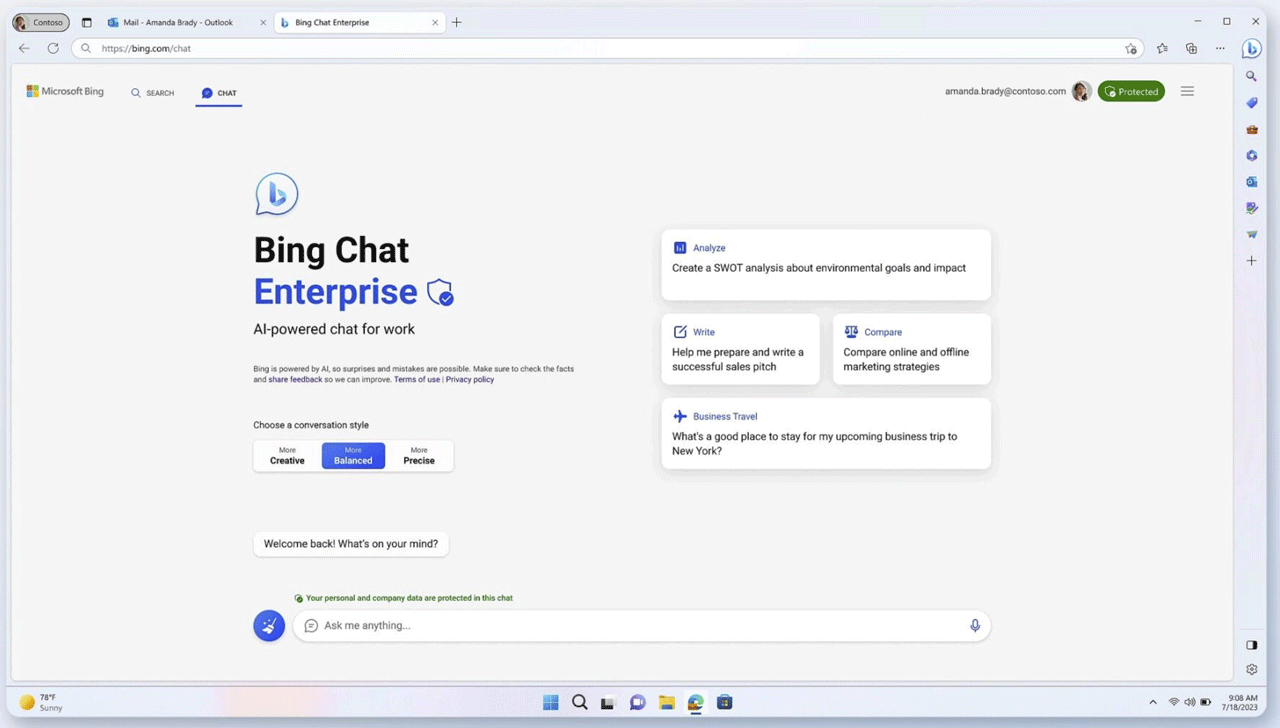Select the More Precise conversation style
This screenshot has width=1280, height=728.
pos(418,455)
